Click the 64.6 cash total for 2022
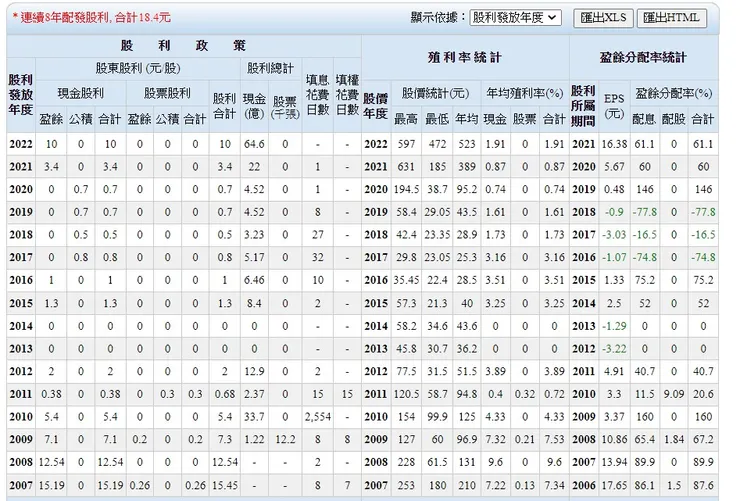Image resolution: width=740 pixels, height=501 pixels. (x=254, y=144)
